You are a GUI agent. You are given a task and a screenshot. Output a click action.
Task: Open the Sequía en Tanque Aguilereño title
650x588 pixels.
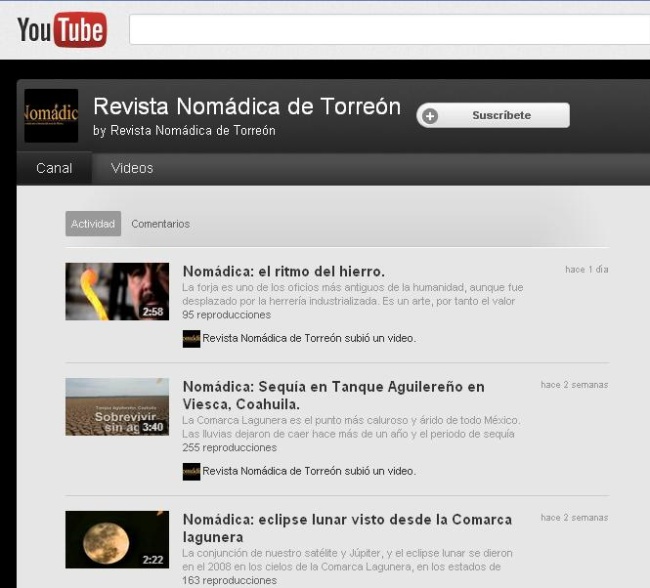(333, 387)
